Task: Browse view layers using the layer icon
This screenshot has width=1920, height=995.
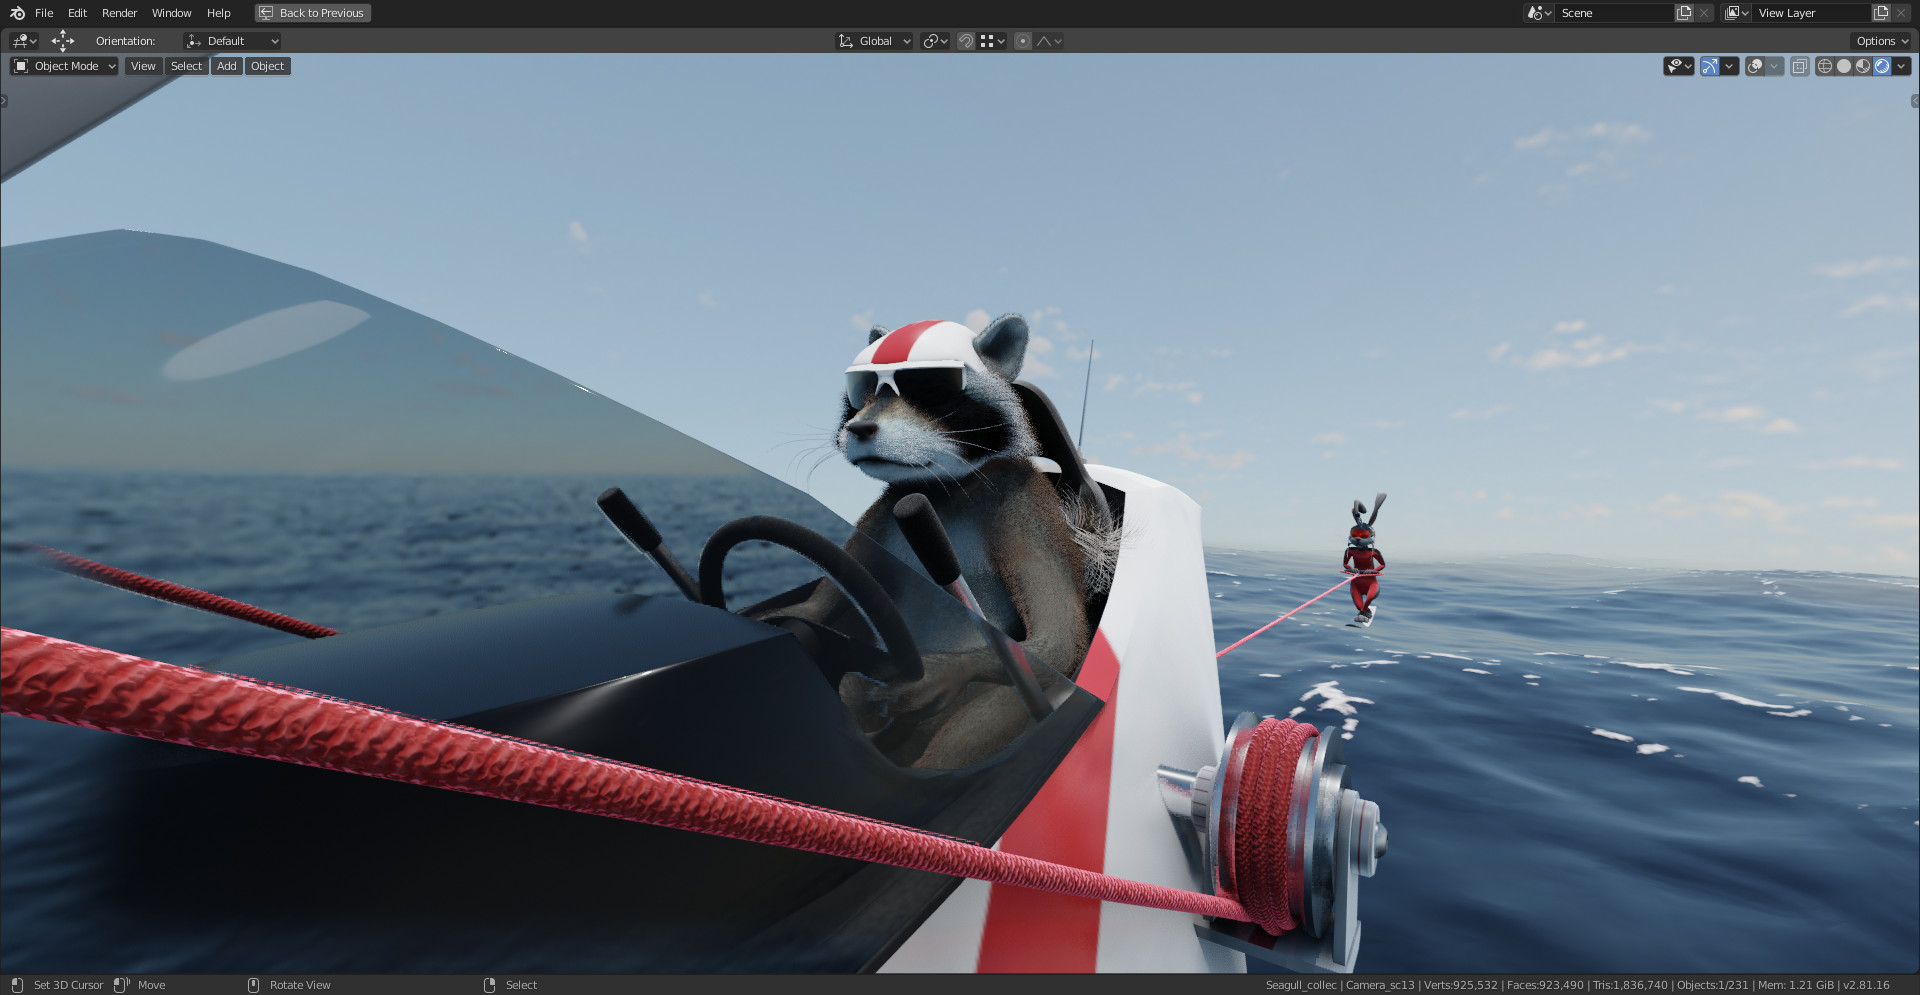Action: [x=1736, y=13]
